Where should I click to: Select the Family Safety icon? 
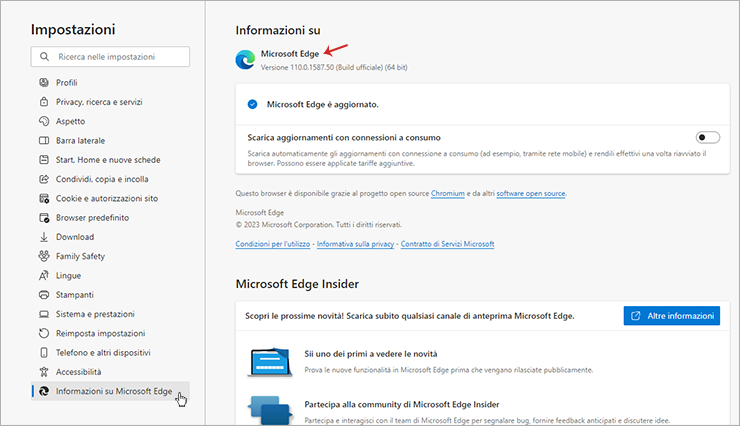point(44,256)
